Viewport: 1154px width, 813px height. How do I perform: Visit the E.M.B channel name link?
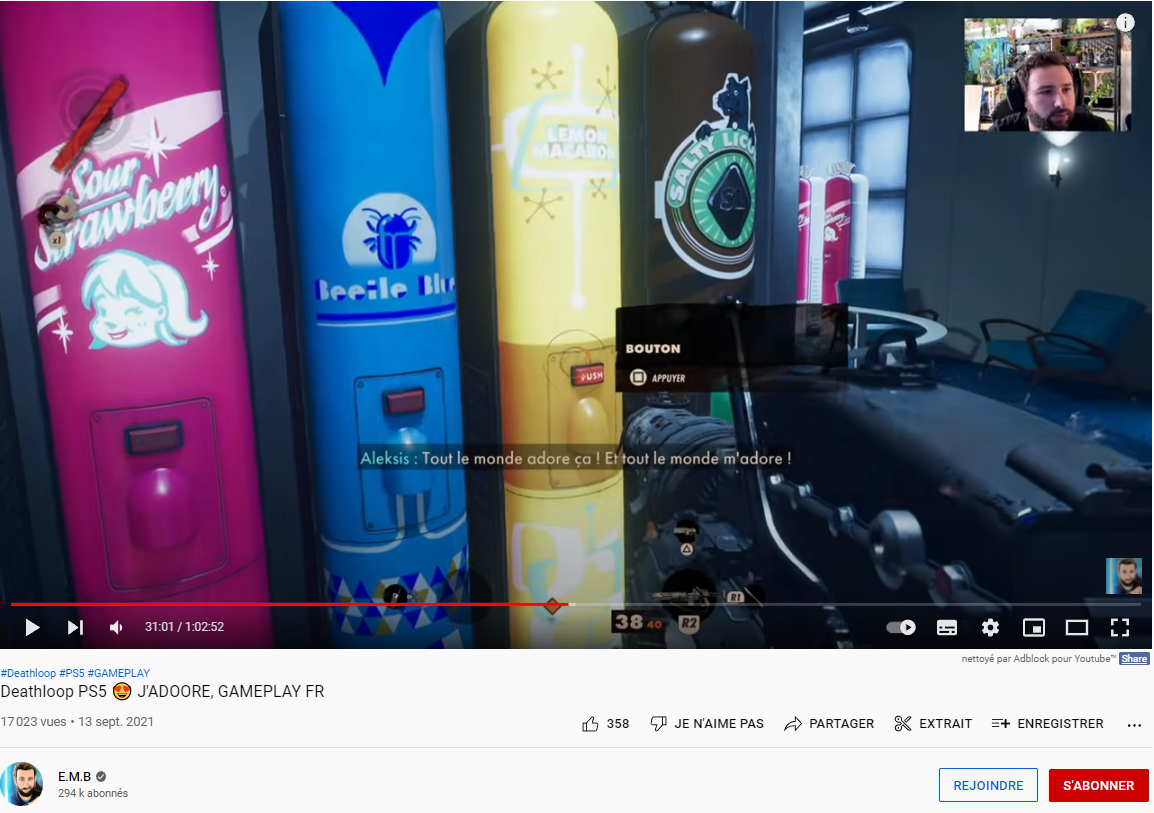pyautogui.click(x=74, y=777)
